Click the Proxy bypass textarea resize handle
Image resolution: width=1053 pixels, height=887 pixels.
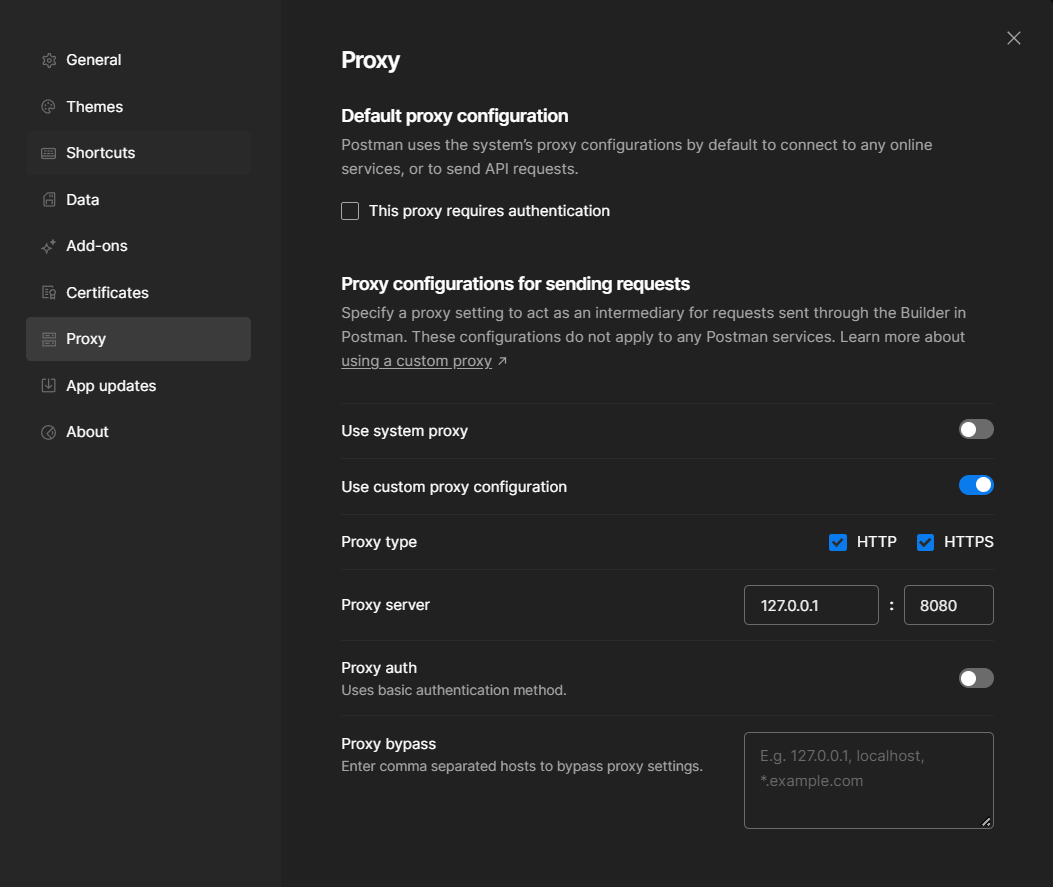tap(986, 822)
